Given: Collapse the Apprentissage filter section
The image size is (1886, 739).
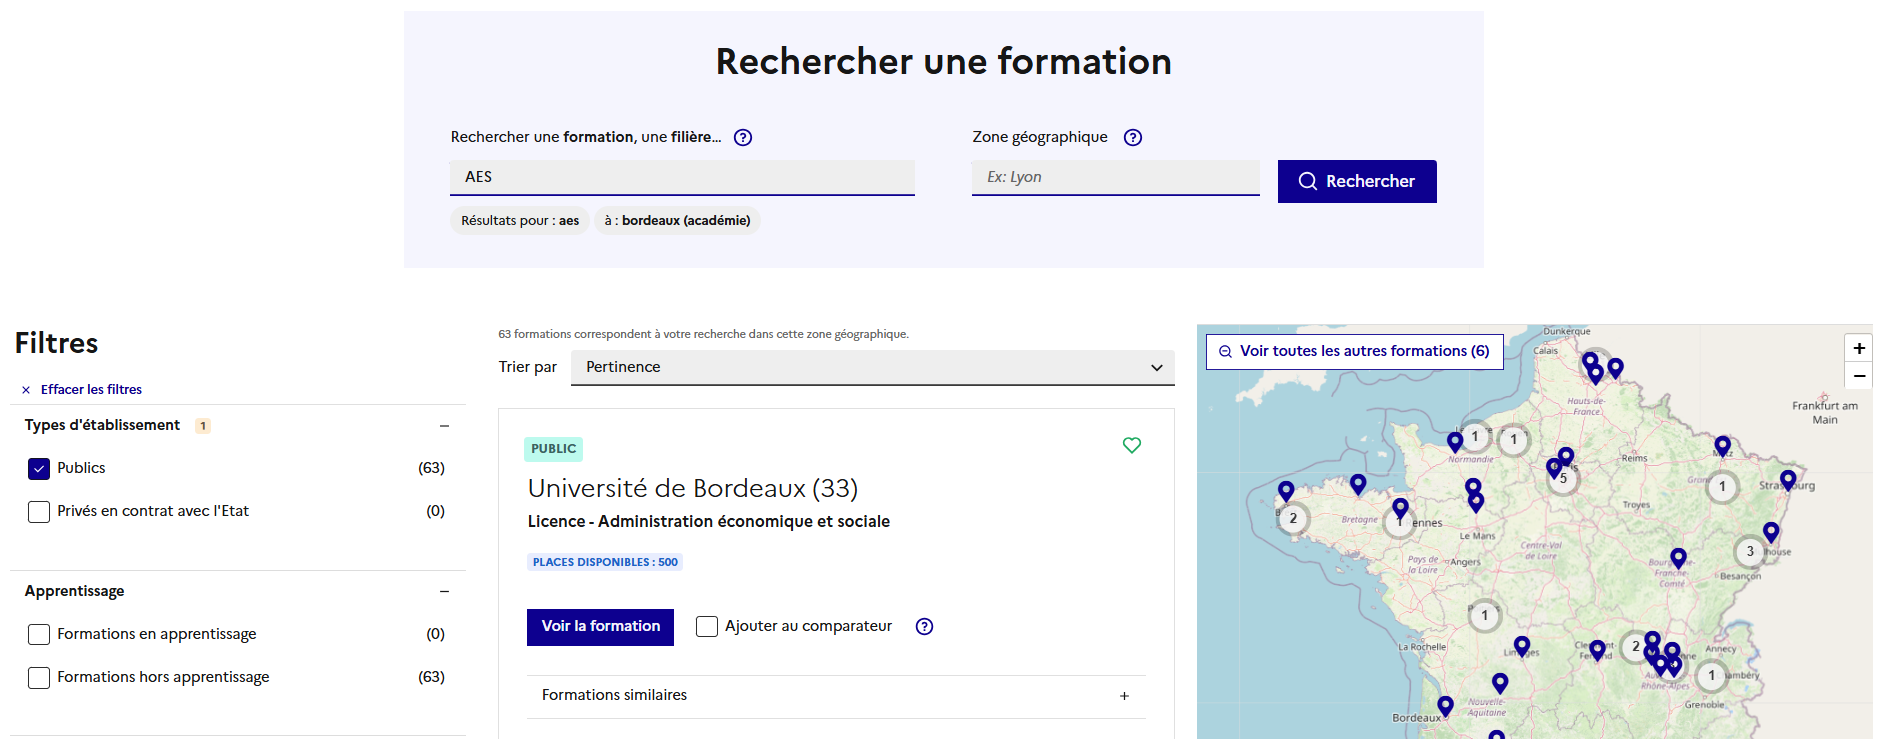Looking at the screenshot, I should [444, 592].
